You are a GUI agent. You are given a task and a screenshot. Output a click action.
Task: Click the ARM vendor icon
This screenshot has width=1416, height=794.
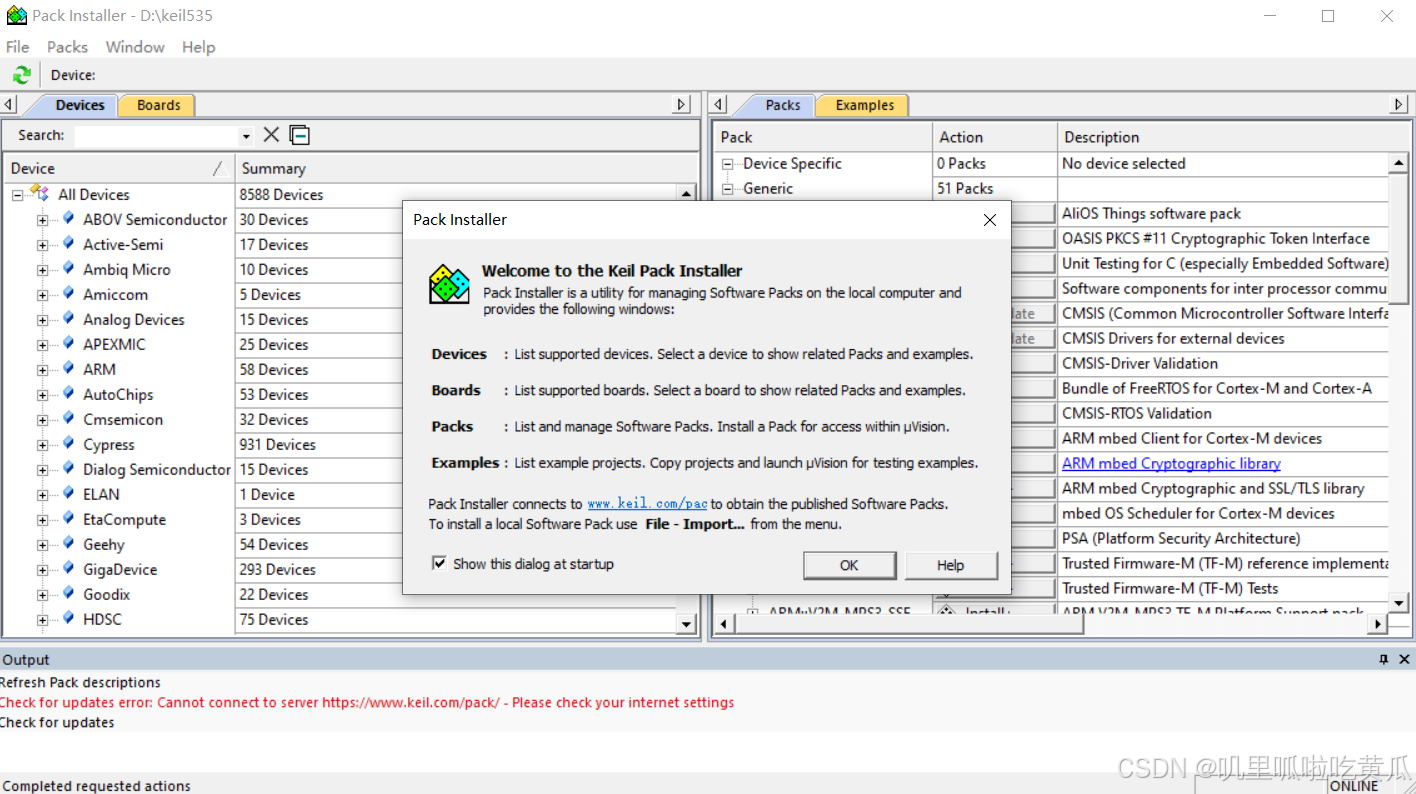(x=68, y=368)
